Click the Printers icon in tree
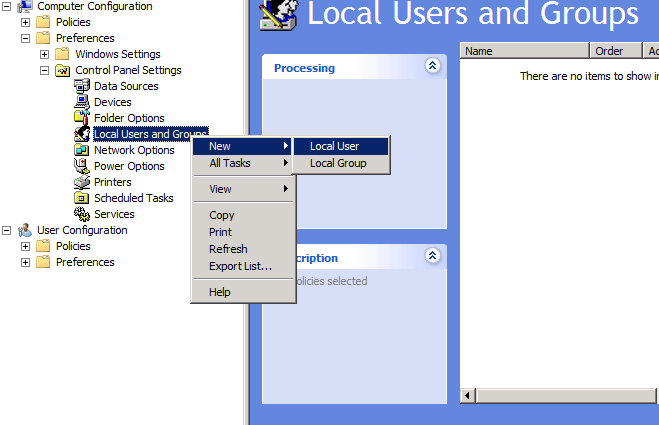The image size is (659, 425). click(x=83, y=182)
